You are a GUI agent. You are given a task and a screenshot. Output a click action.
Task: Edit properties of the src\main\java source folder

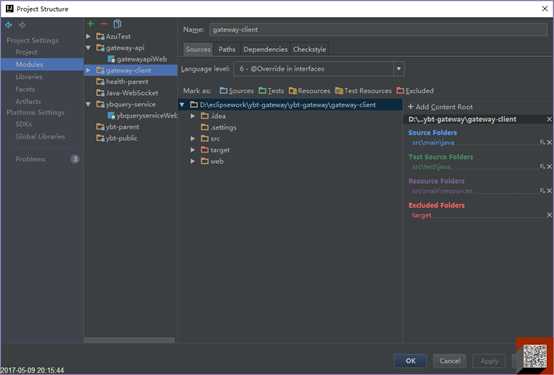point(542,142)
